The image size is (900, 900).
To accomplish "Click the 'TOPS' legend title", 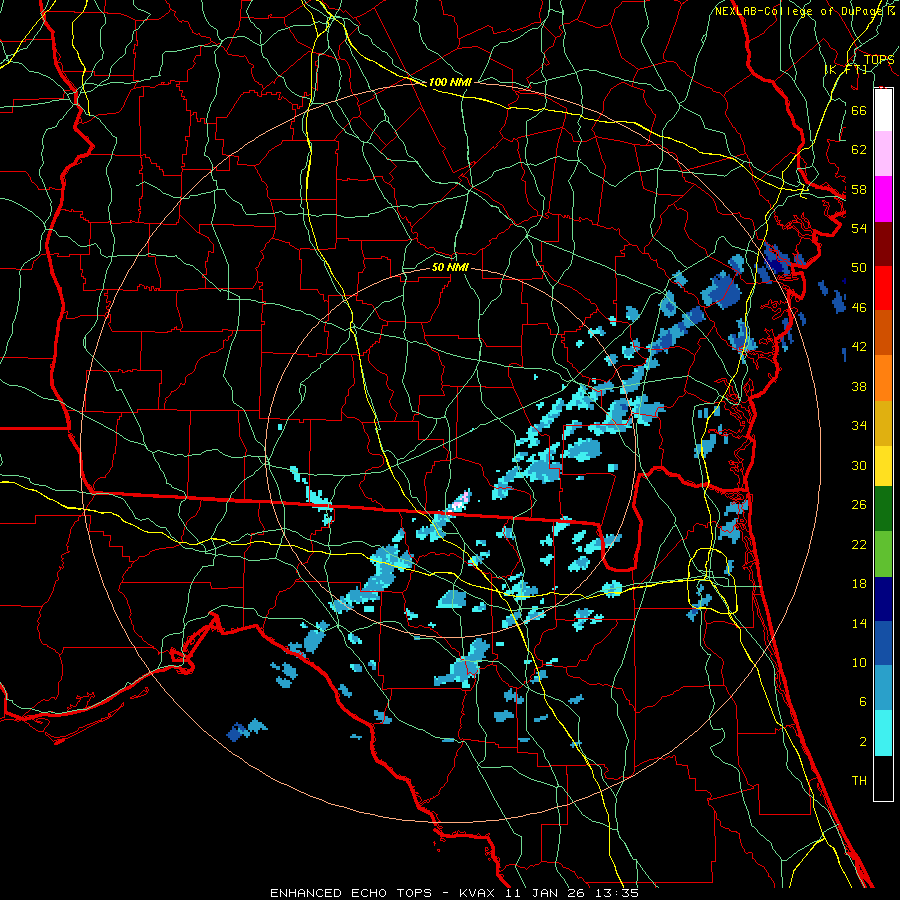I will point(879,59).
